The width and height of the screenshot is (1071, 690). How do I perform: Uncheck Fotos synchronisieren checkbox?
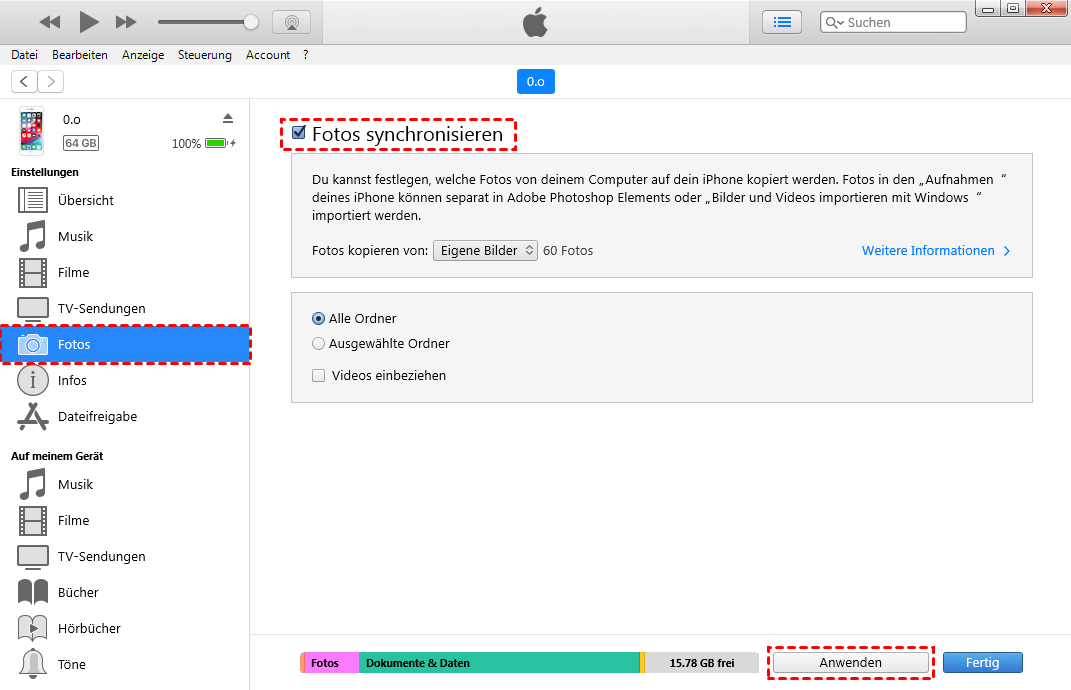coord(298,133)
